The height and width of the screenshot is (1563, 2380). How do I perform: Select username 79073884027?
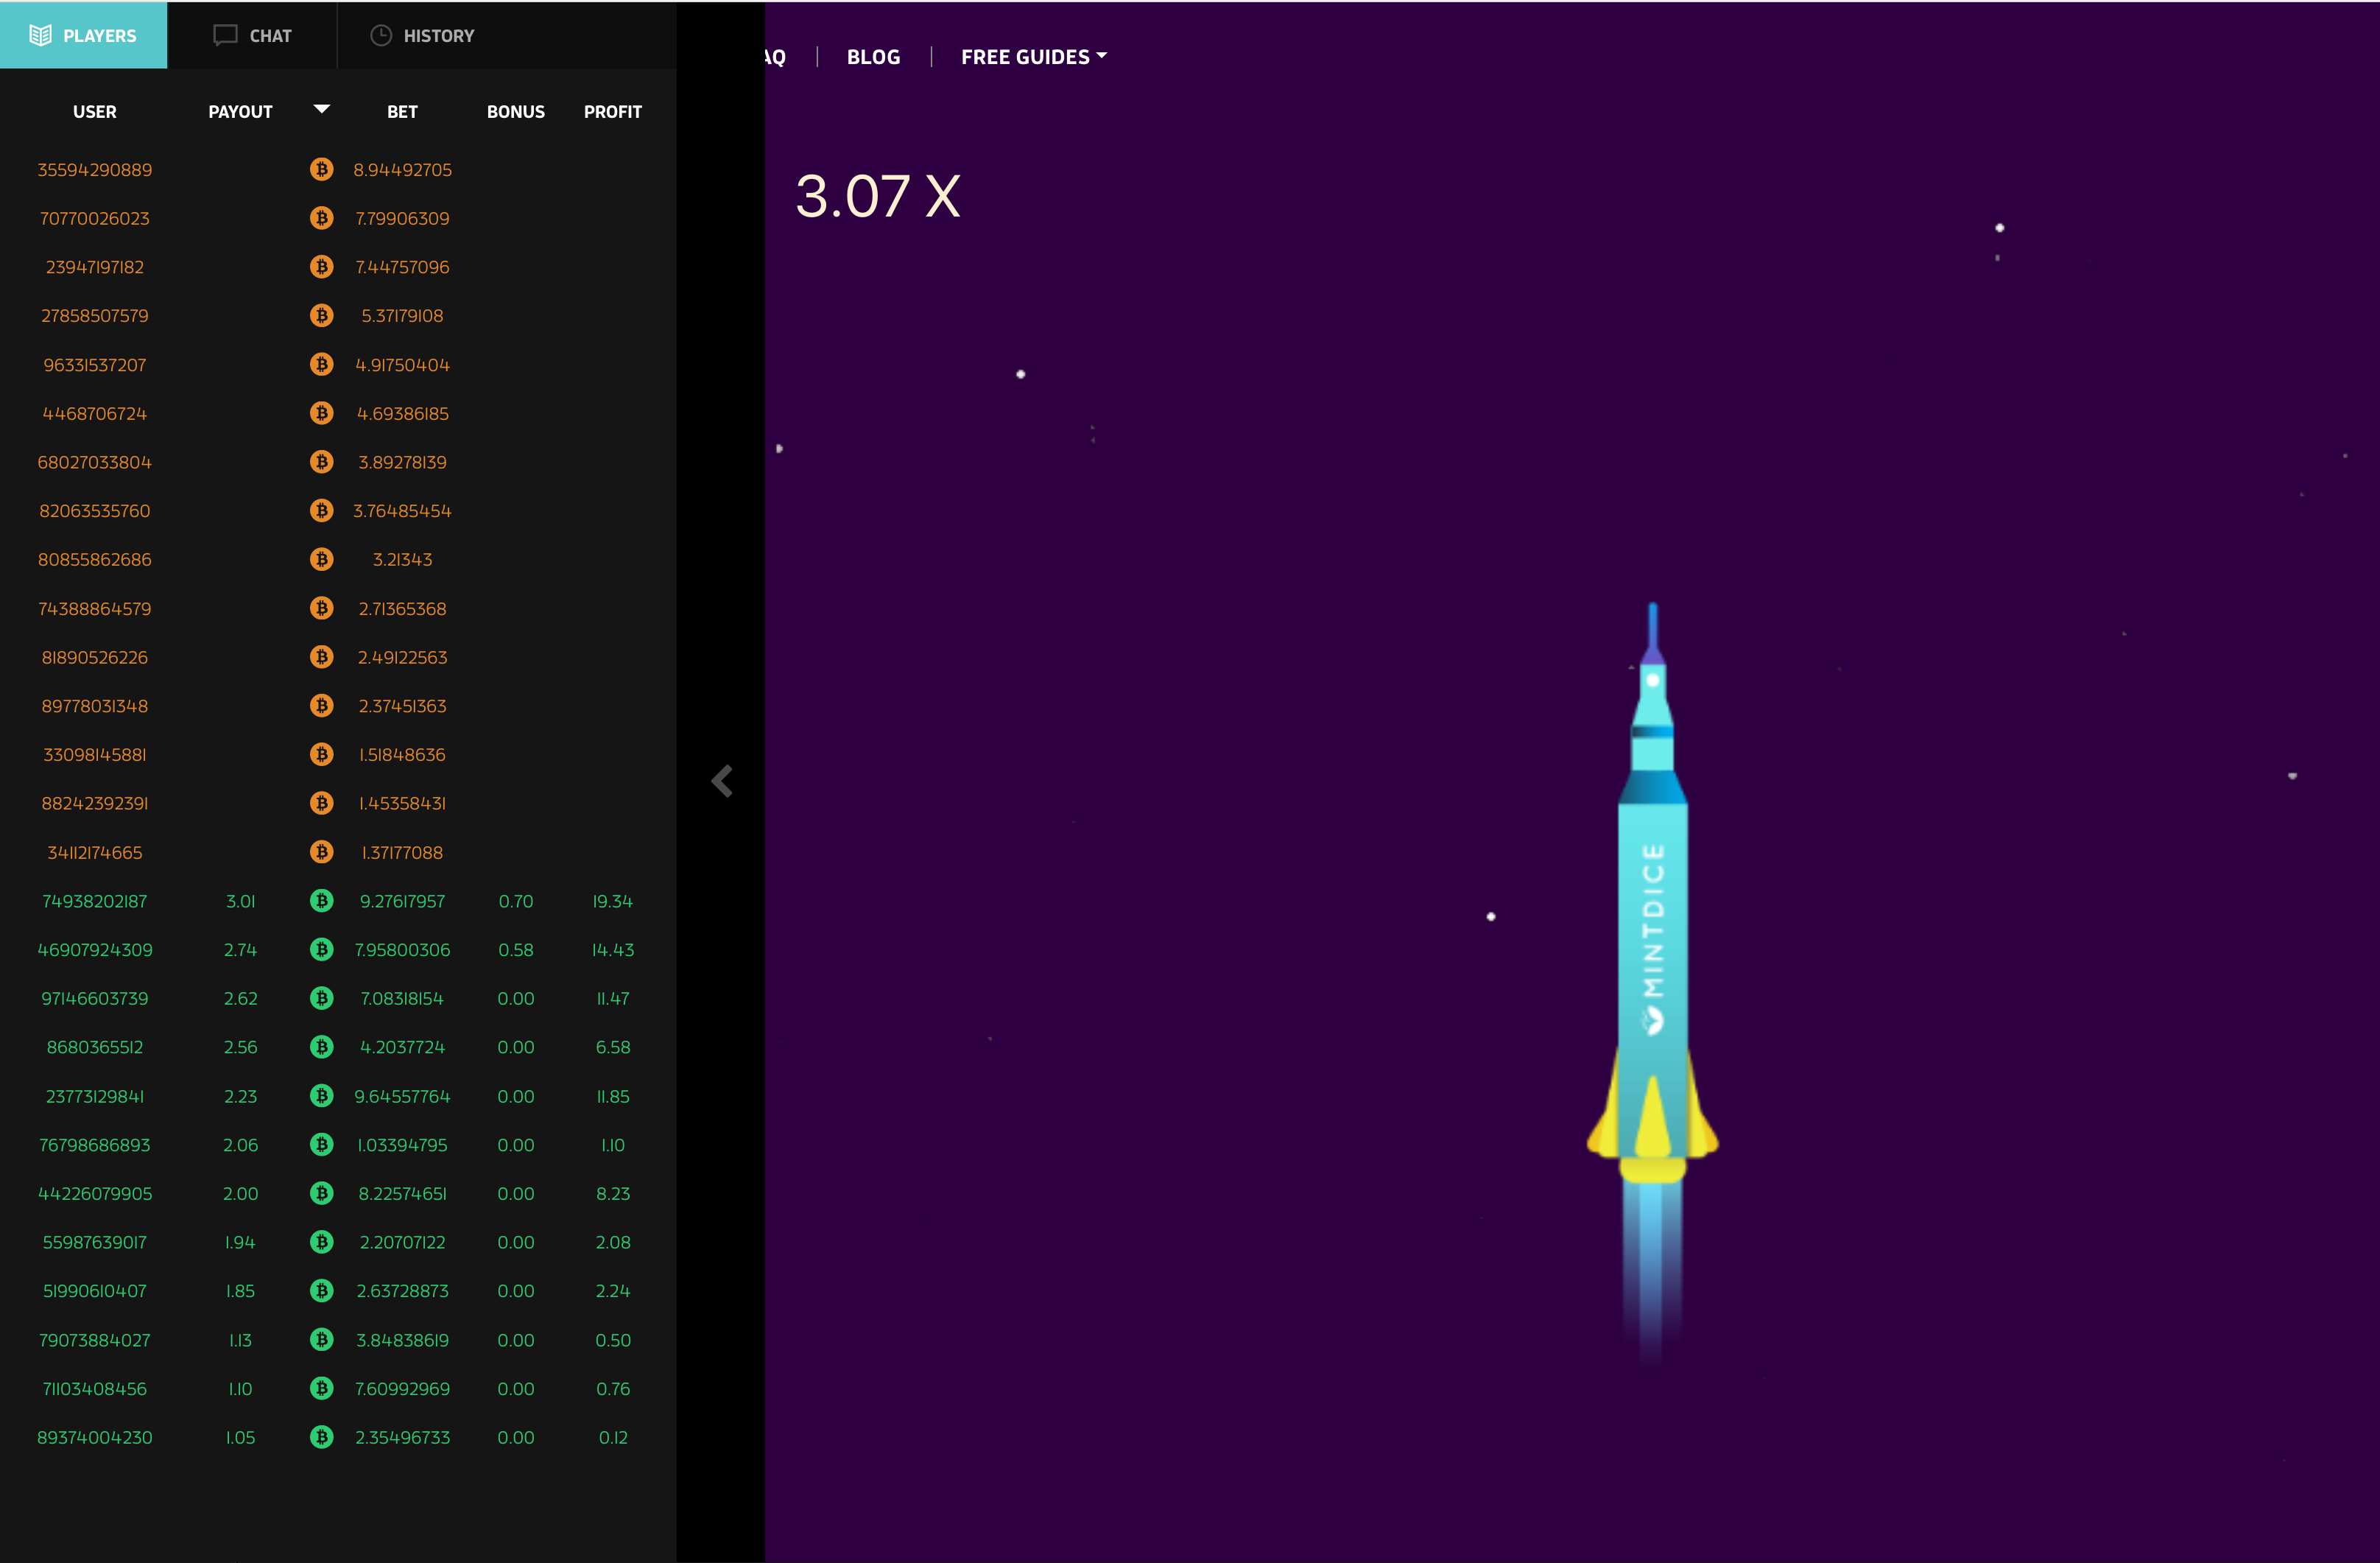pos(95,1340)
